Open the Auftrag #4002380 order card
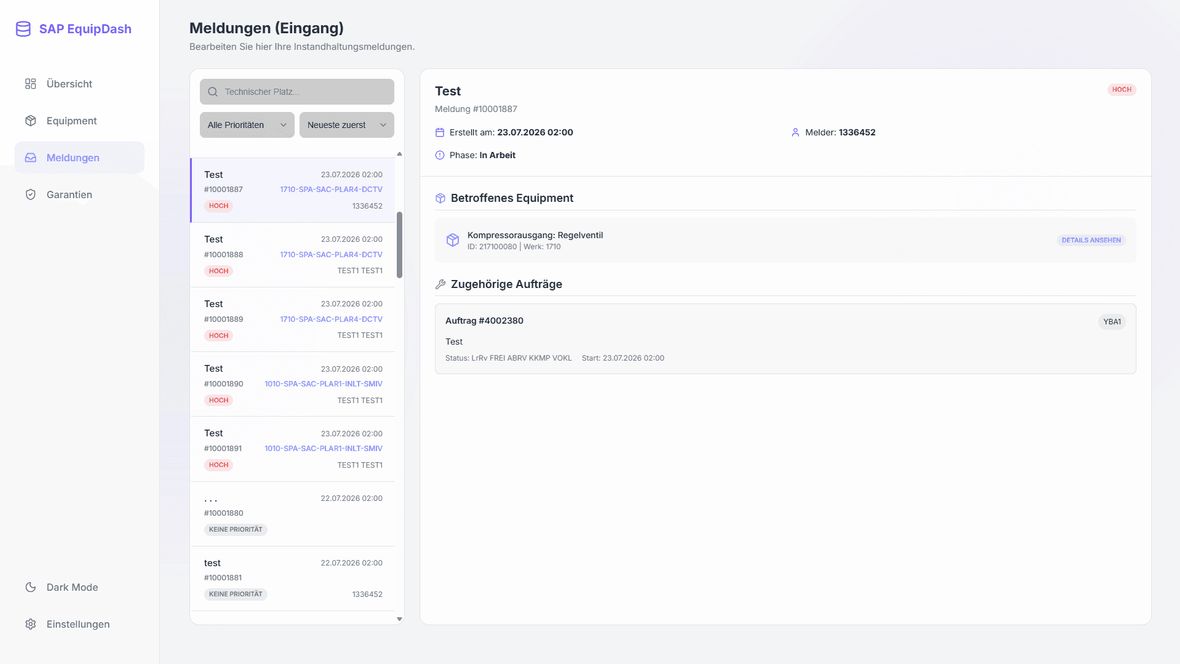 click(785, 339)
